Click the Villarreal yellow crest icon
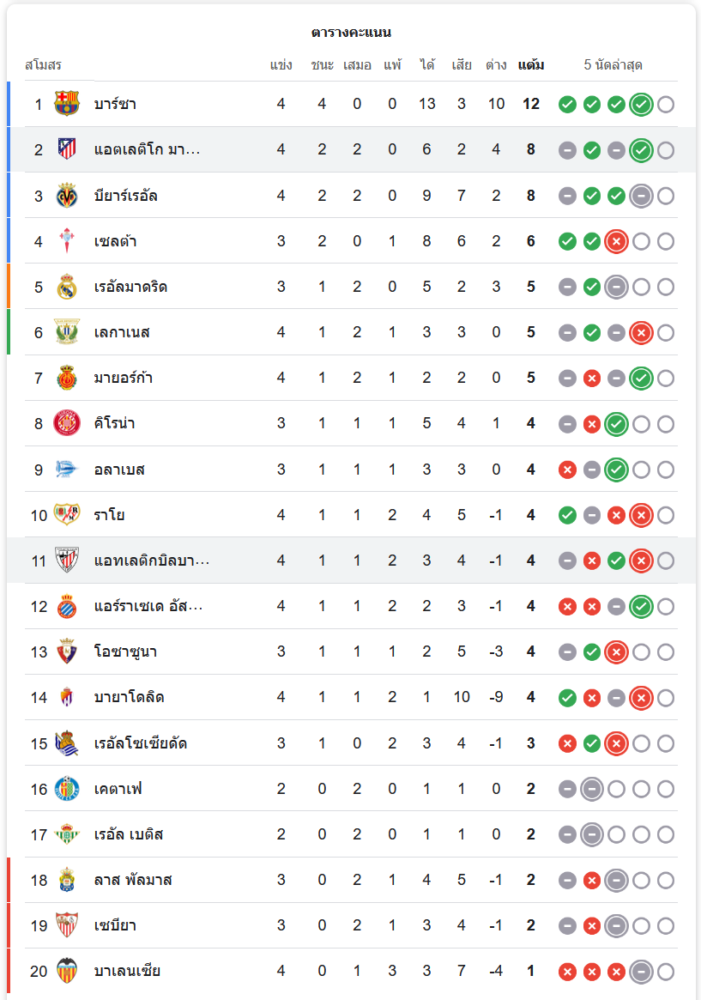The width and height of the screenshot is (701, 1000). (x=67, y=196)
